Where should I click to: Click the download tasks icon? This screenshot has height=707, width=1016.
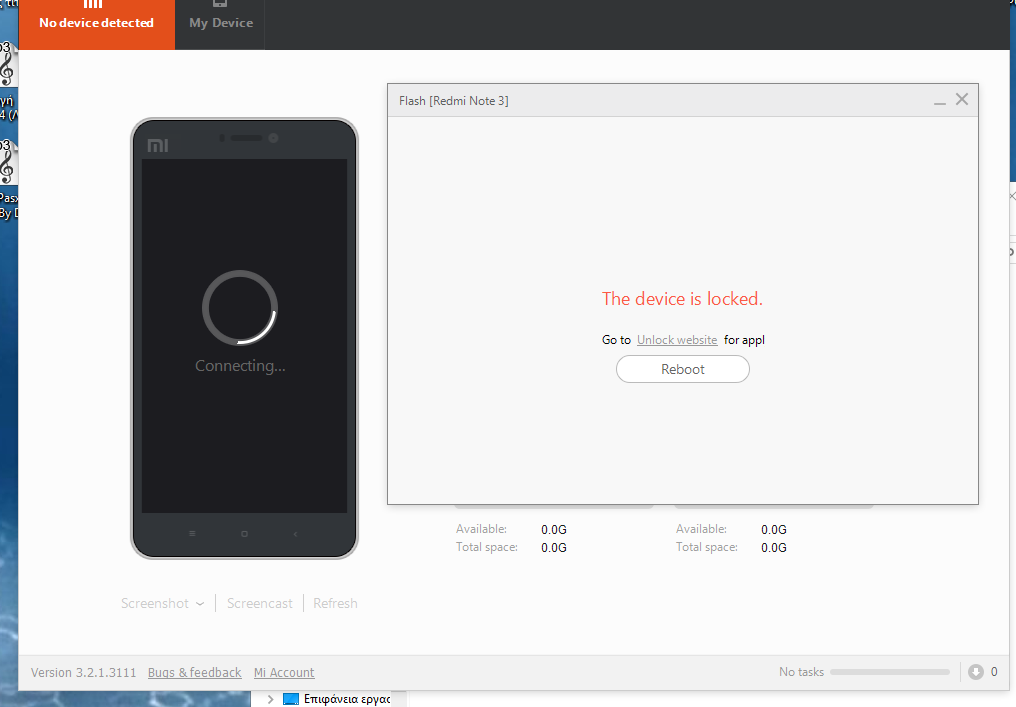pos(975,672)
